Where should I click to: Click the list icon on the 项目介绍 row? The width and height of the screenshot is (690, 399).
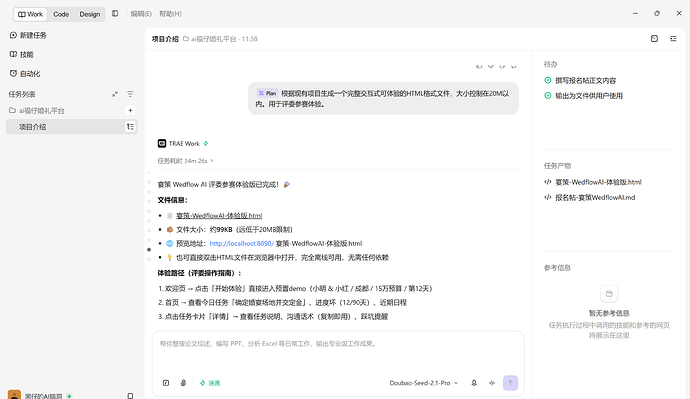[x=130, y=127]
